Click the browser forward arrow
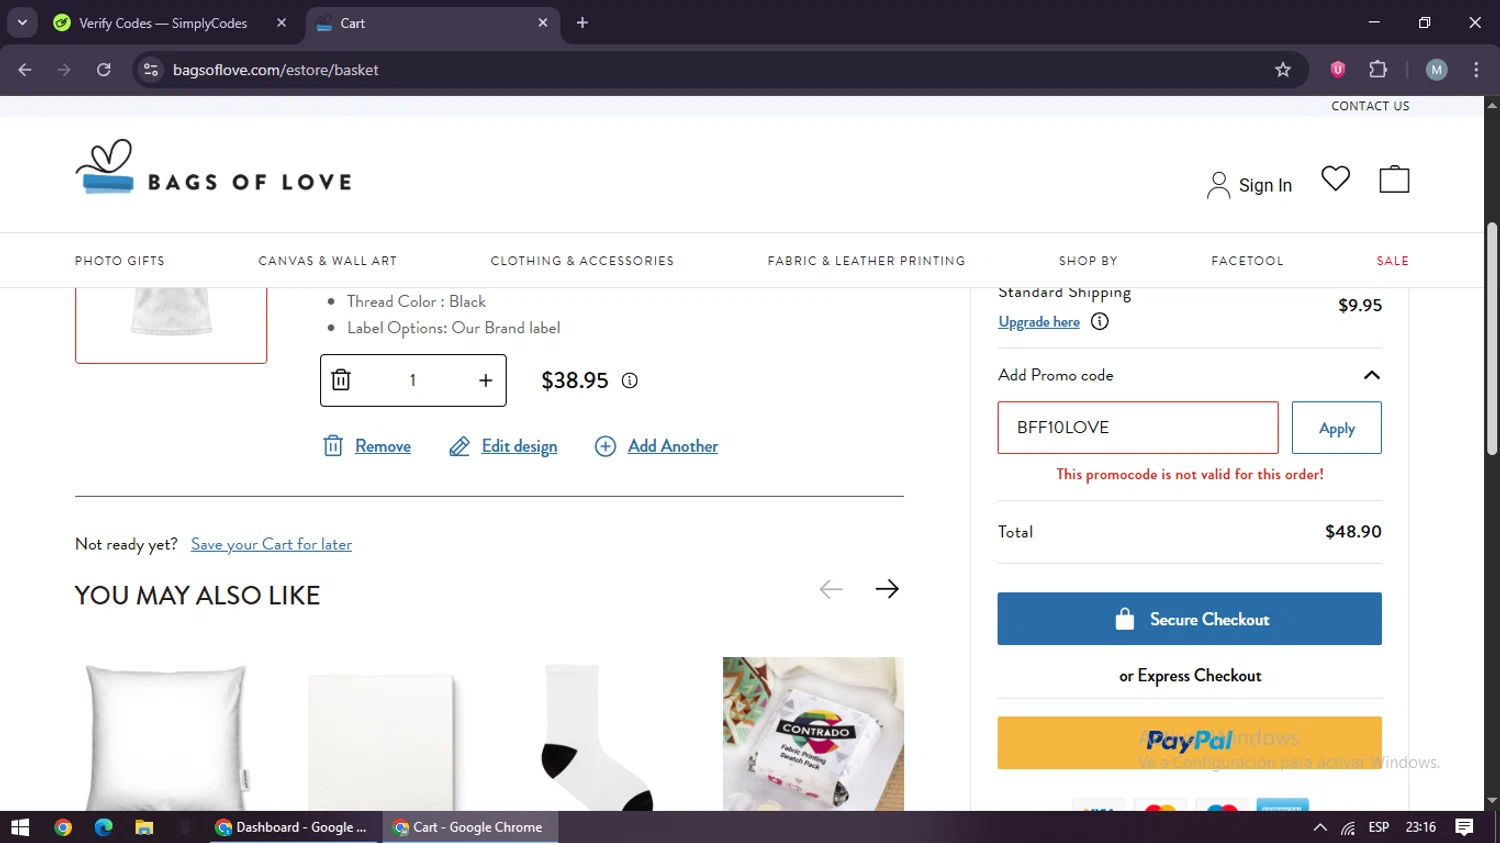 (x=64, y=70)
